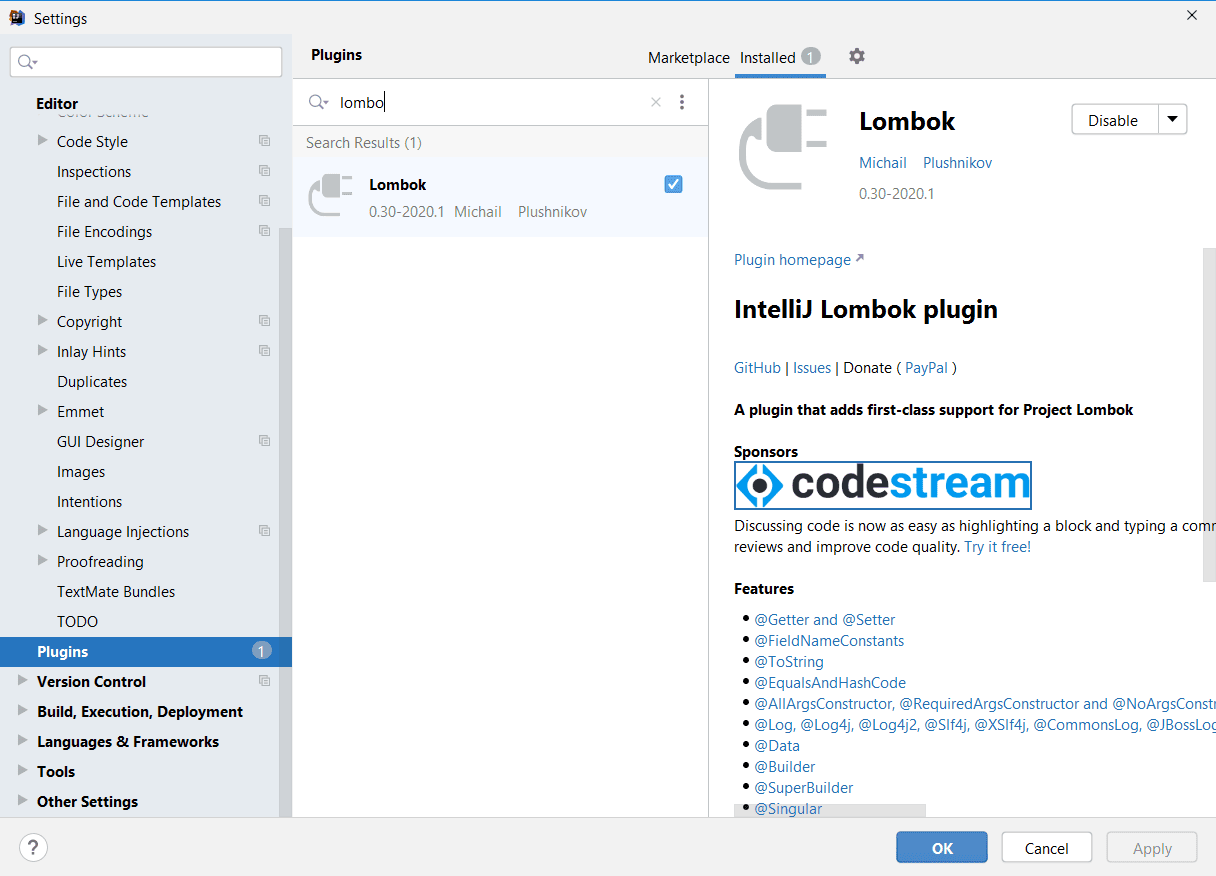The image size is (1216, 876).
Task: Click the help question mark icon
Action: point(33,848)
